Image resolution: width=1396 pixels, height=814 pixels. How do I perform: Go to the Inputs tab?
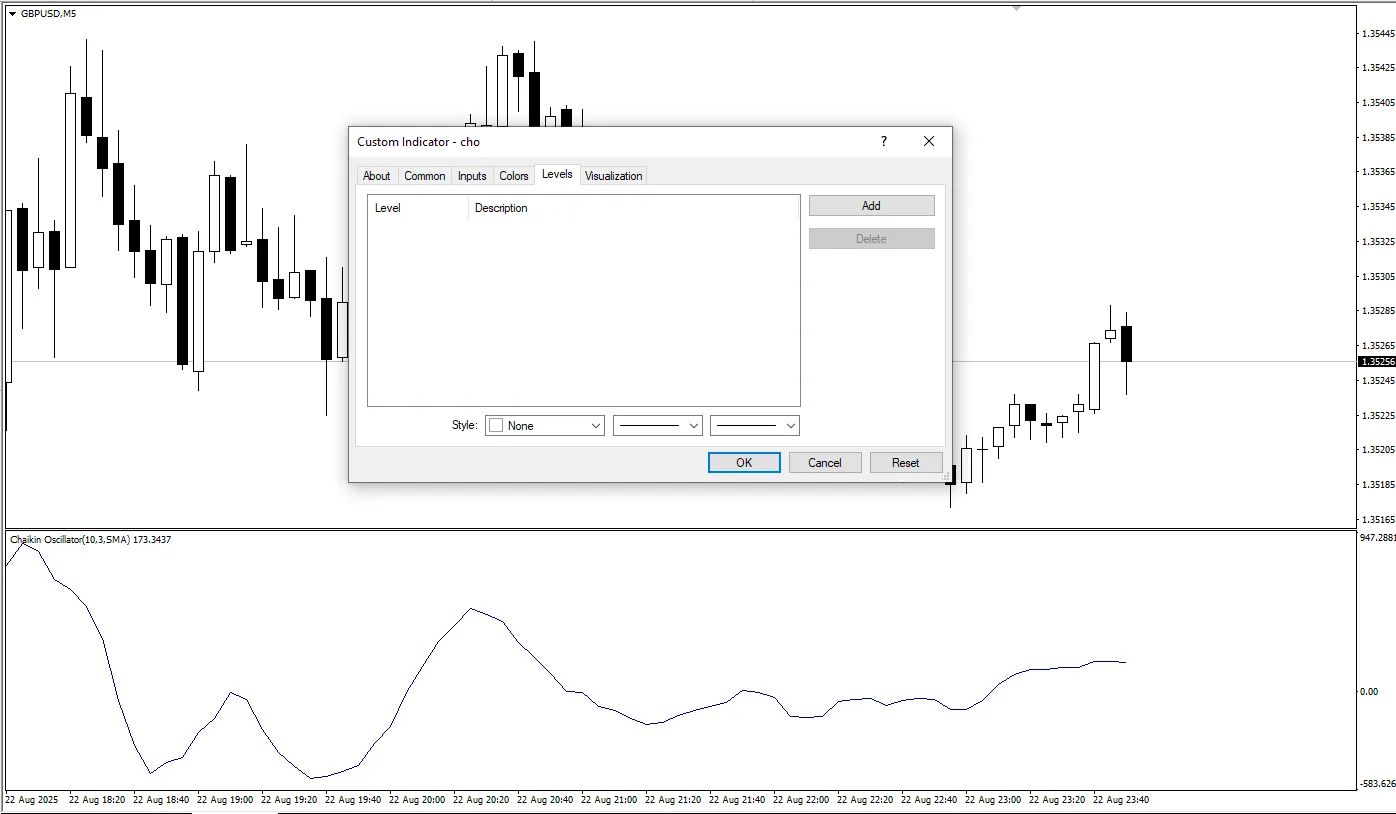pyautogui.click(x=472, y=176)
